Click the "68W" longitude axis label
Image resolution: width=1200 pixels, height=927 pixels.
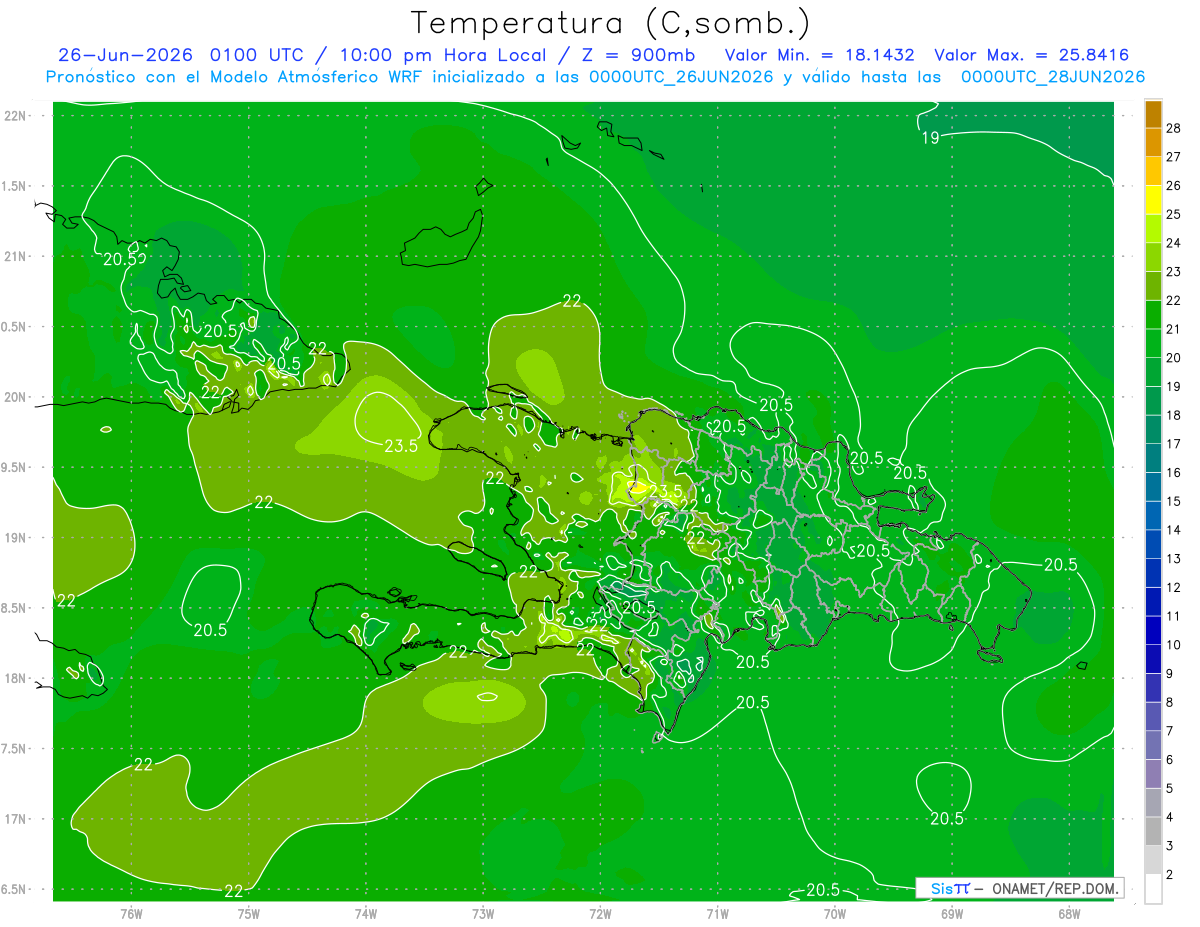(x=1069, y=913)
